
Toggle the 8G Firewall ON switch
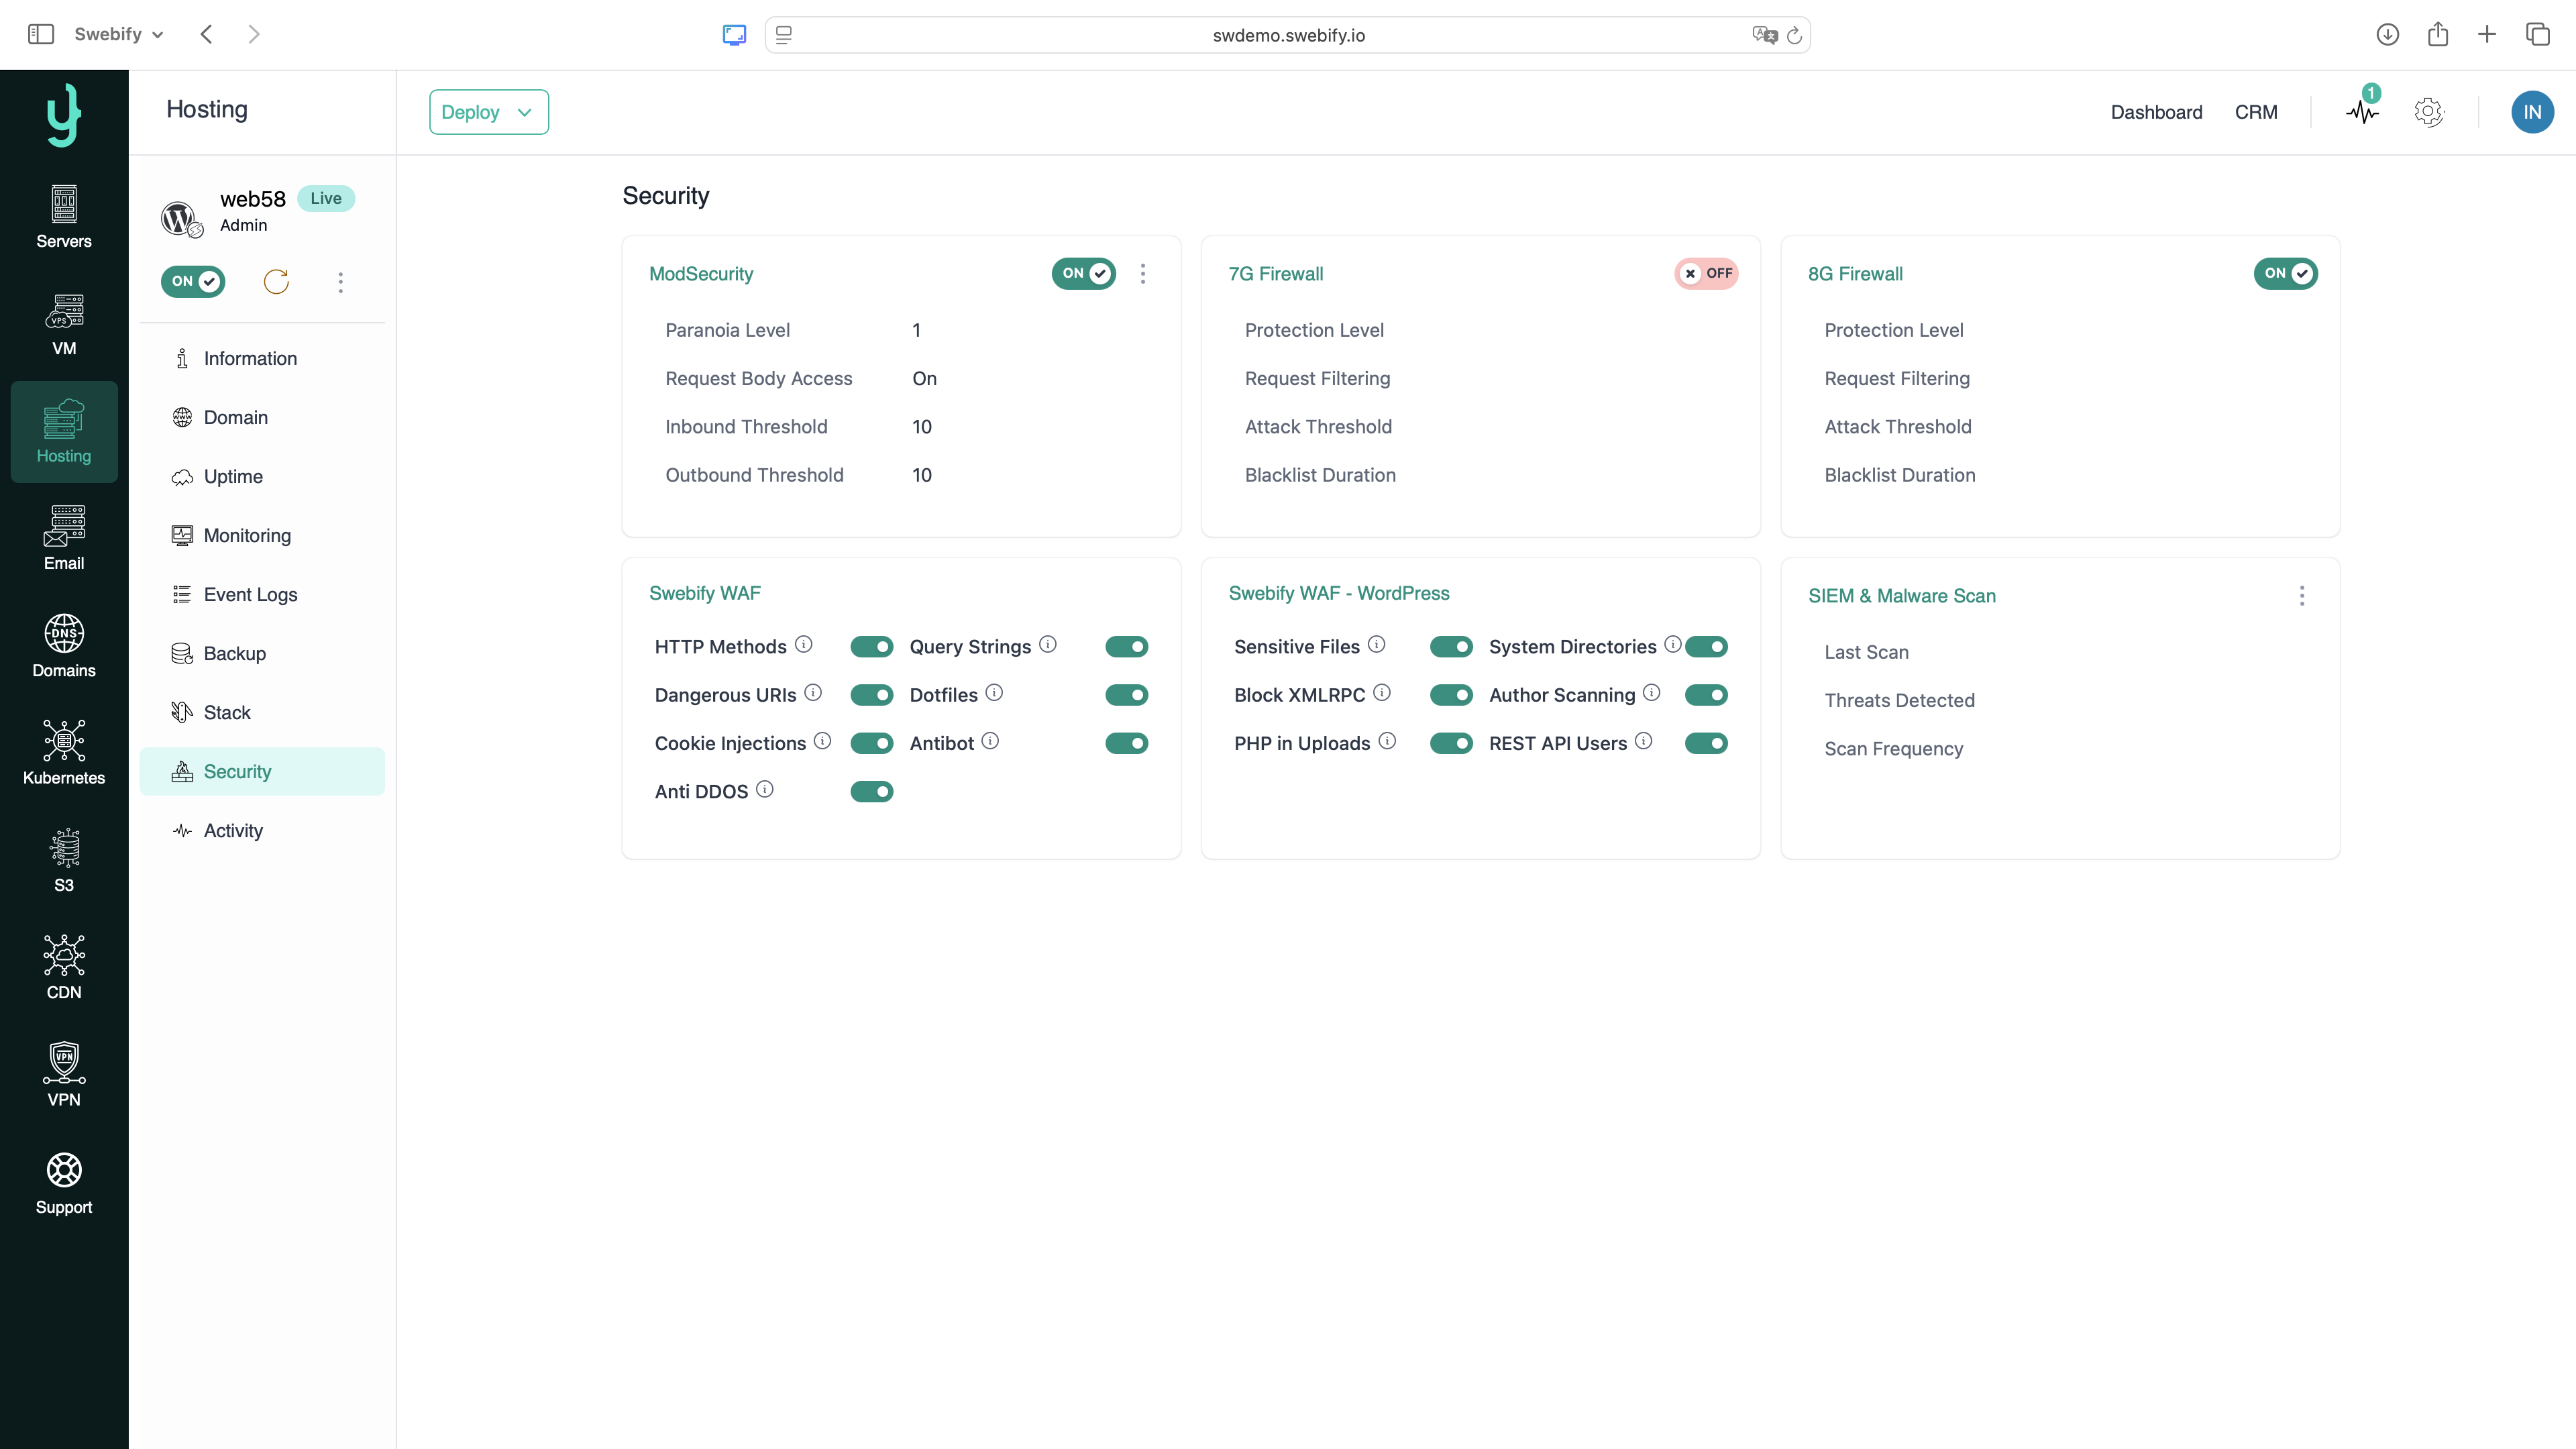2286,273
